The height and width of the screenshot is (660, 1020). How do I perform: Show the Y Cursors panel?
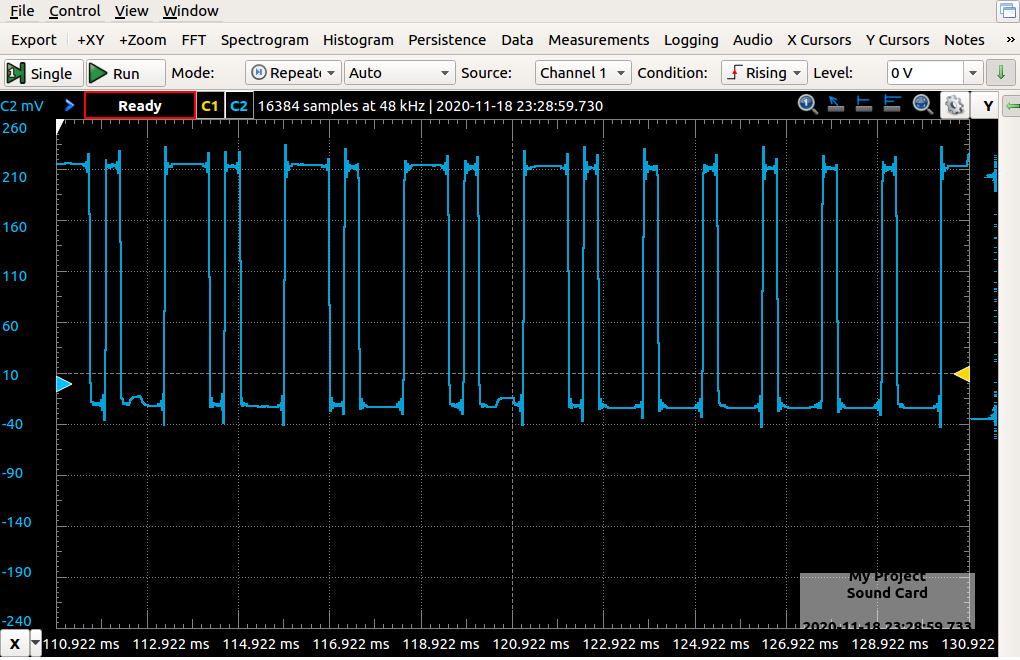point(897,40)
